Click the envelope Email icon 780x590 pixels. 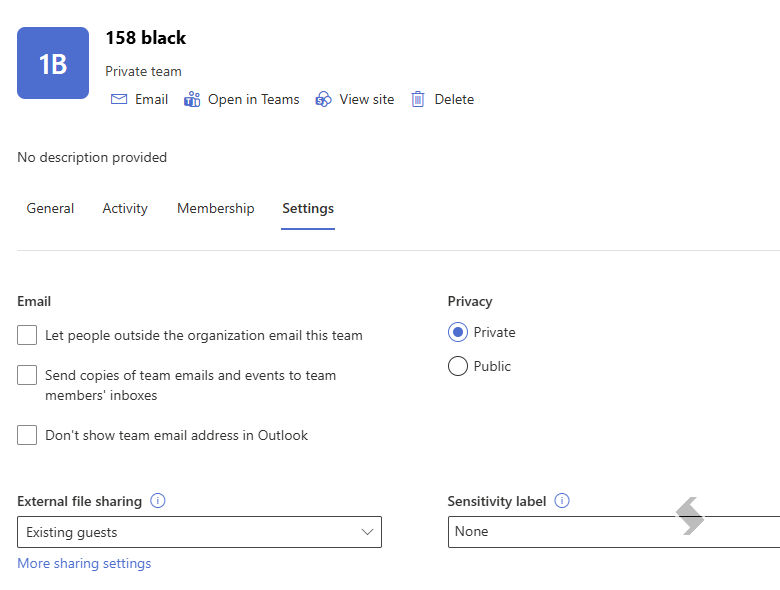[119, 99]
